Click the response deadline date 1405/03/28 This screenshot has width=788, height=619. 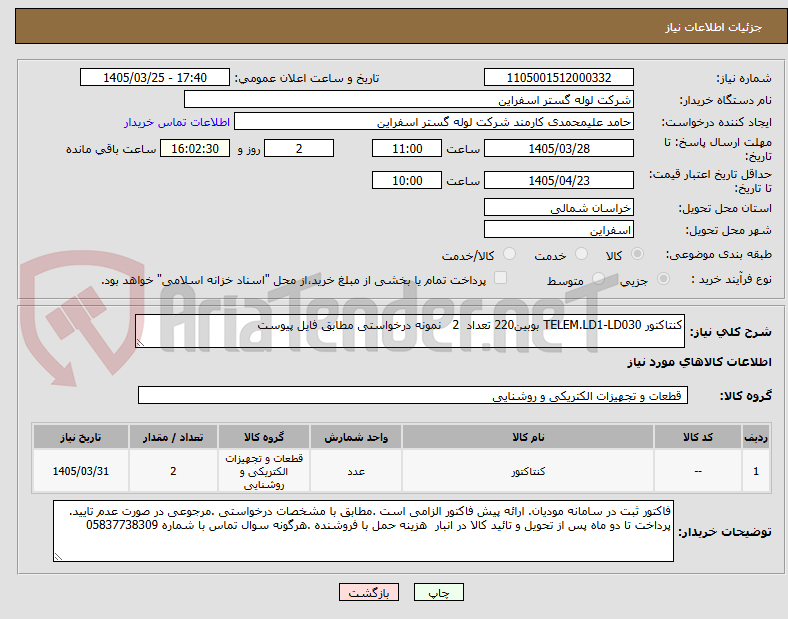point(559,149)
